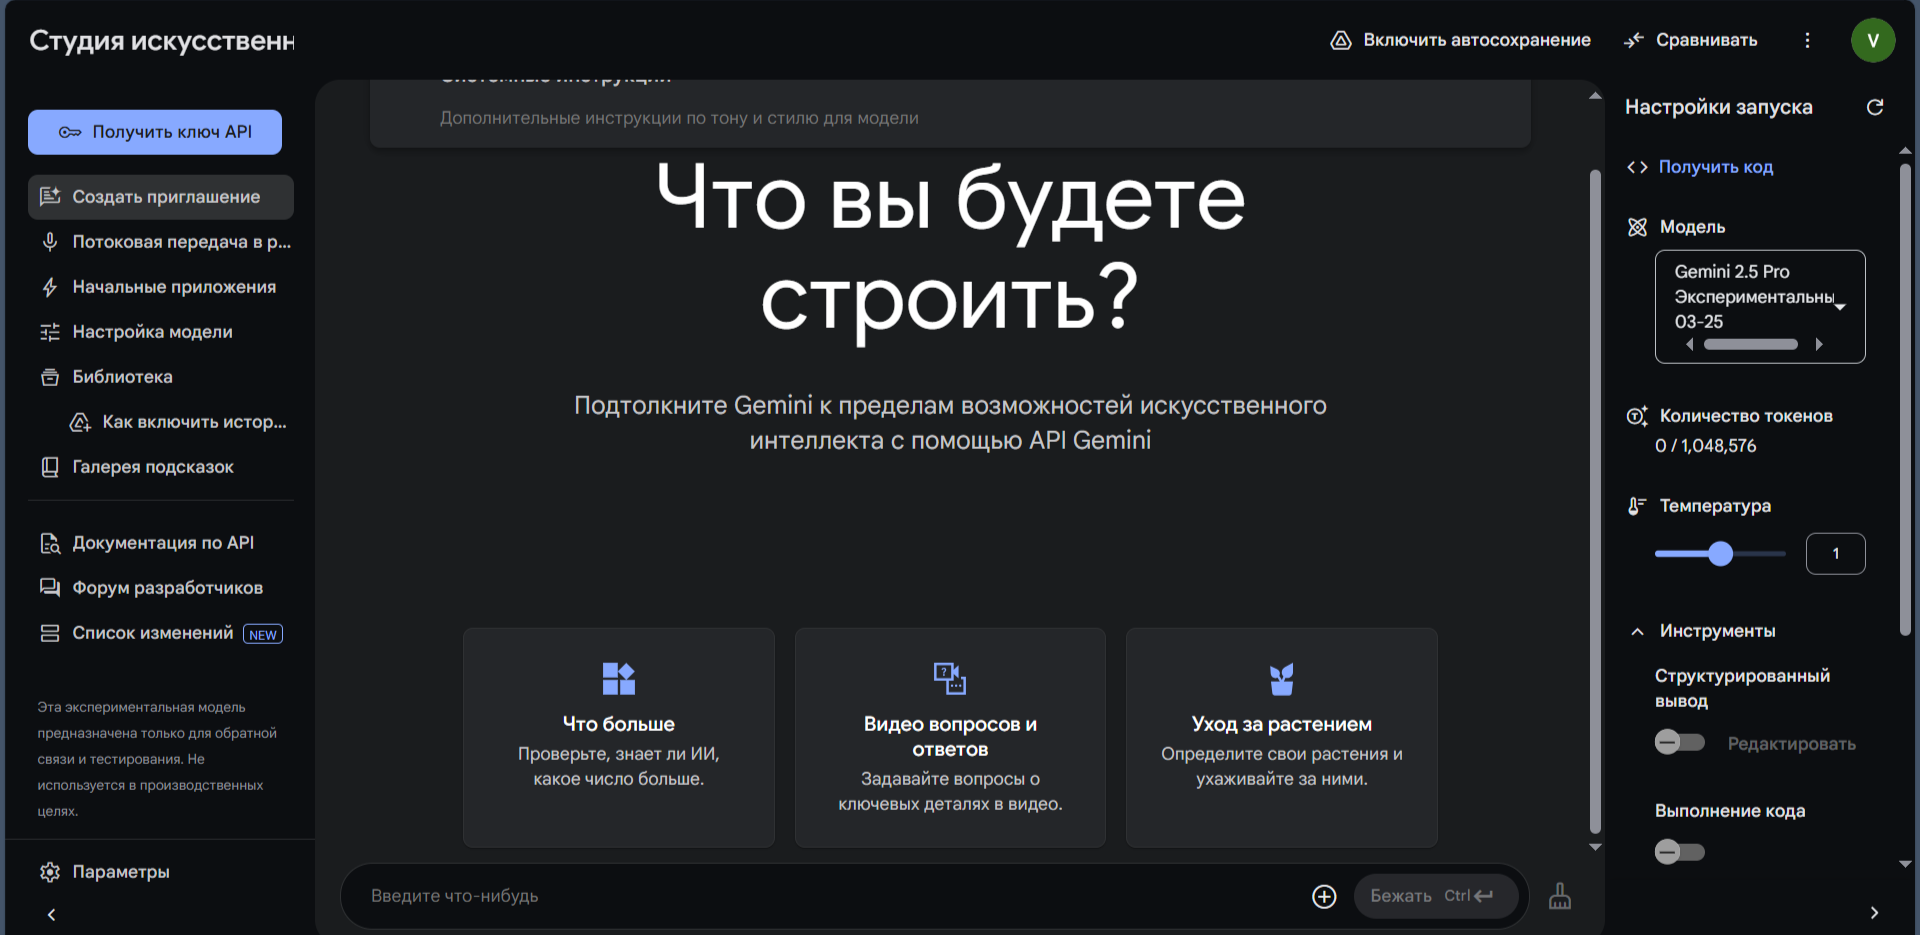Click the token count icon
The image size is (1920, 935).
(x=1637, y=416)
